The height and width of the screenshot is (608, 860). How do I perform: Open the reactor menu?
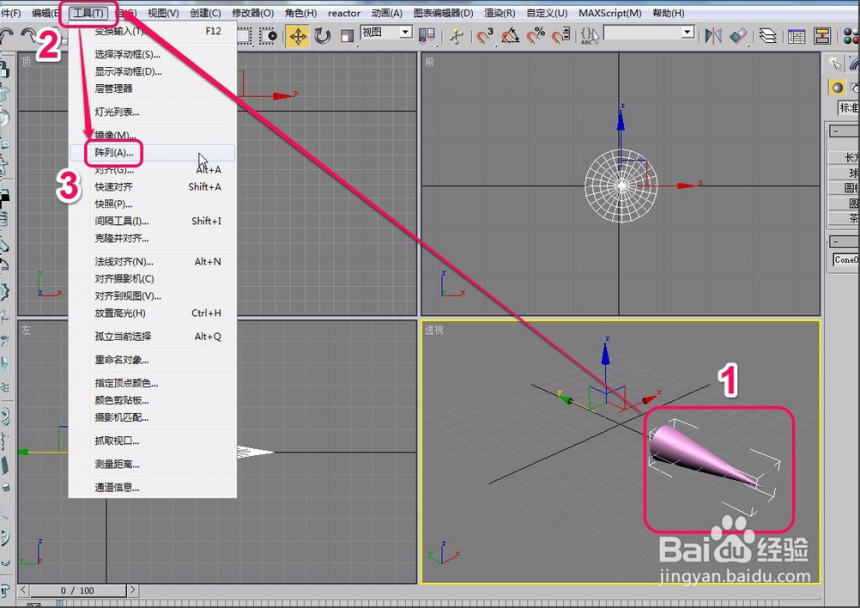coord(344,13)
